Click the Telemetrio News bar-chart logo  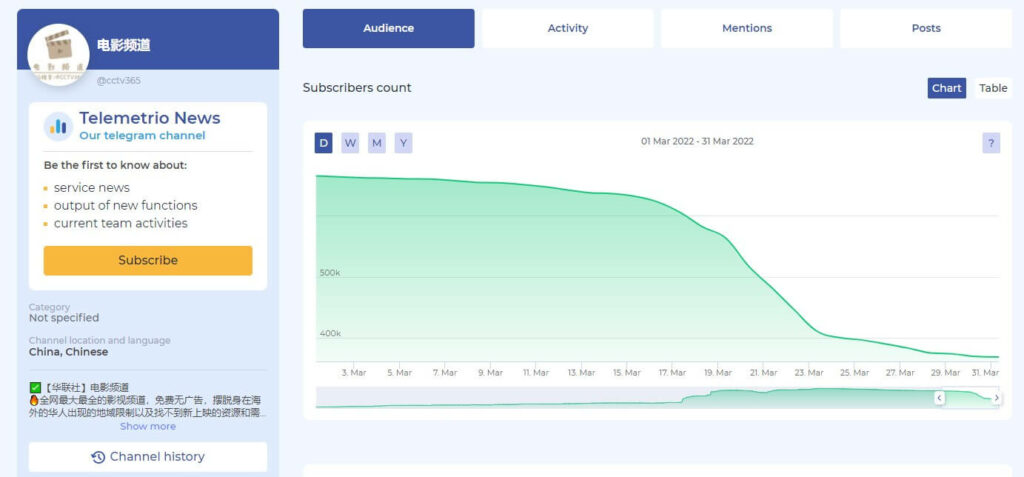pyautogui.click(x=58, y=126)
